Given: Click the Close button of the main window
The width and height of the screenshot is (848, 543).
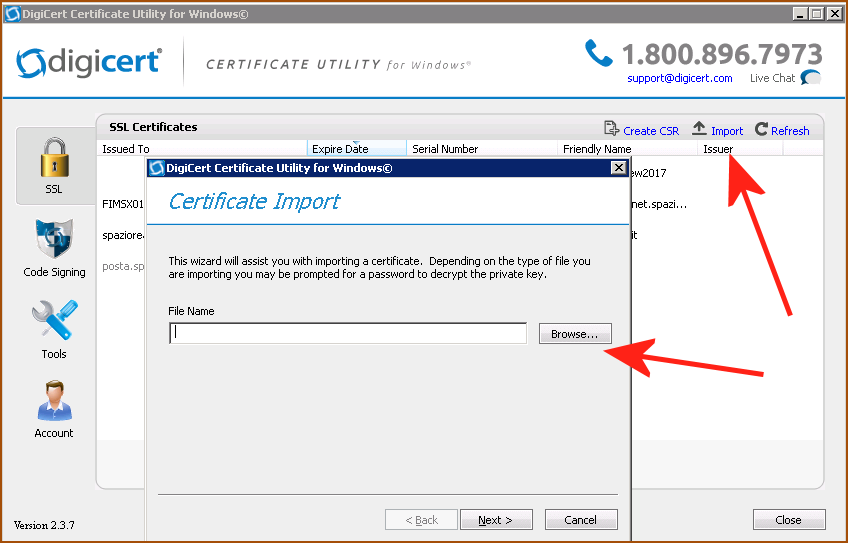Looking at the screenshot, I should click(x=789, y=520).
